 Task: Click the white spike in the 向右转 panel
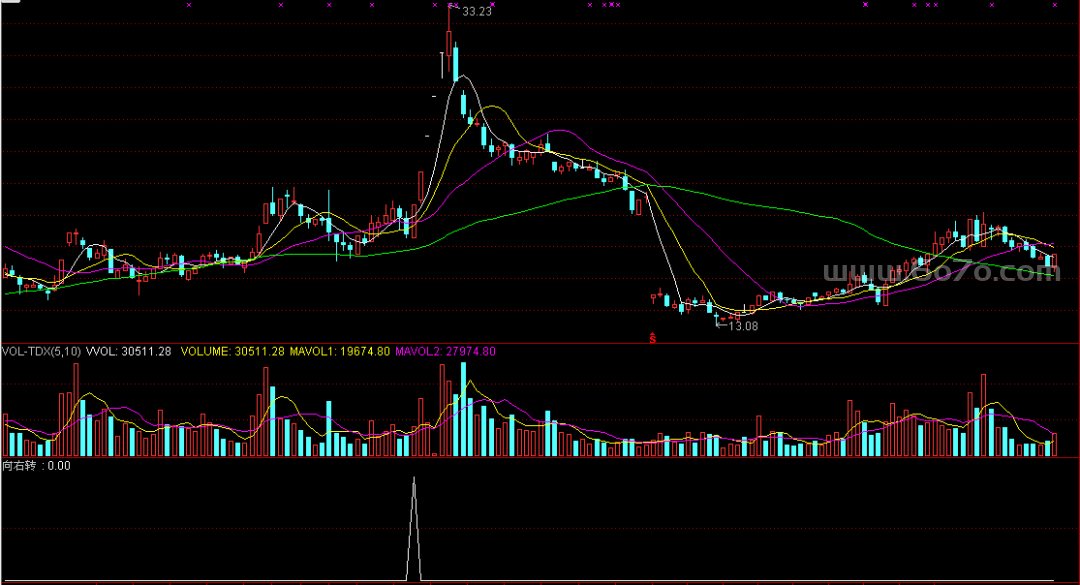tap(414, 529)
